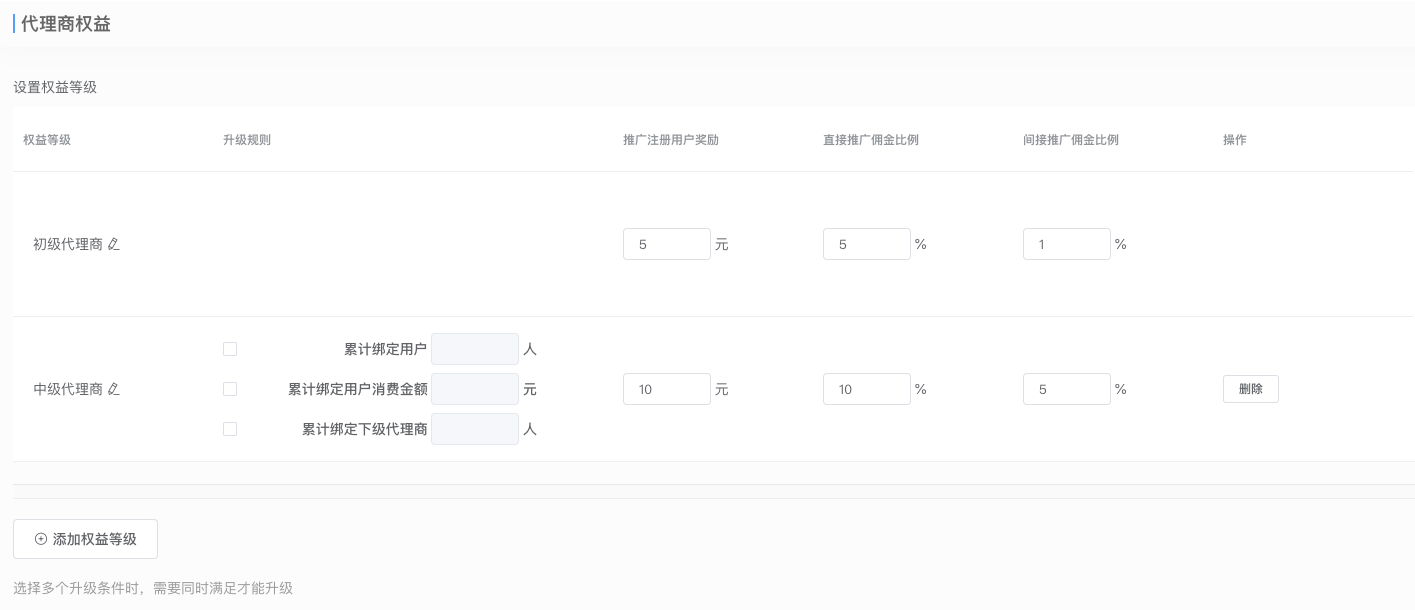This screenshot has width=1415, height=610.
Task: Enable the 累计绑定用户 upgrade rule checkbox
Action: 230,349
